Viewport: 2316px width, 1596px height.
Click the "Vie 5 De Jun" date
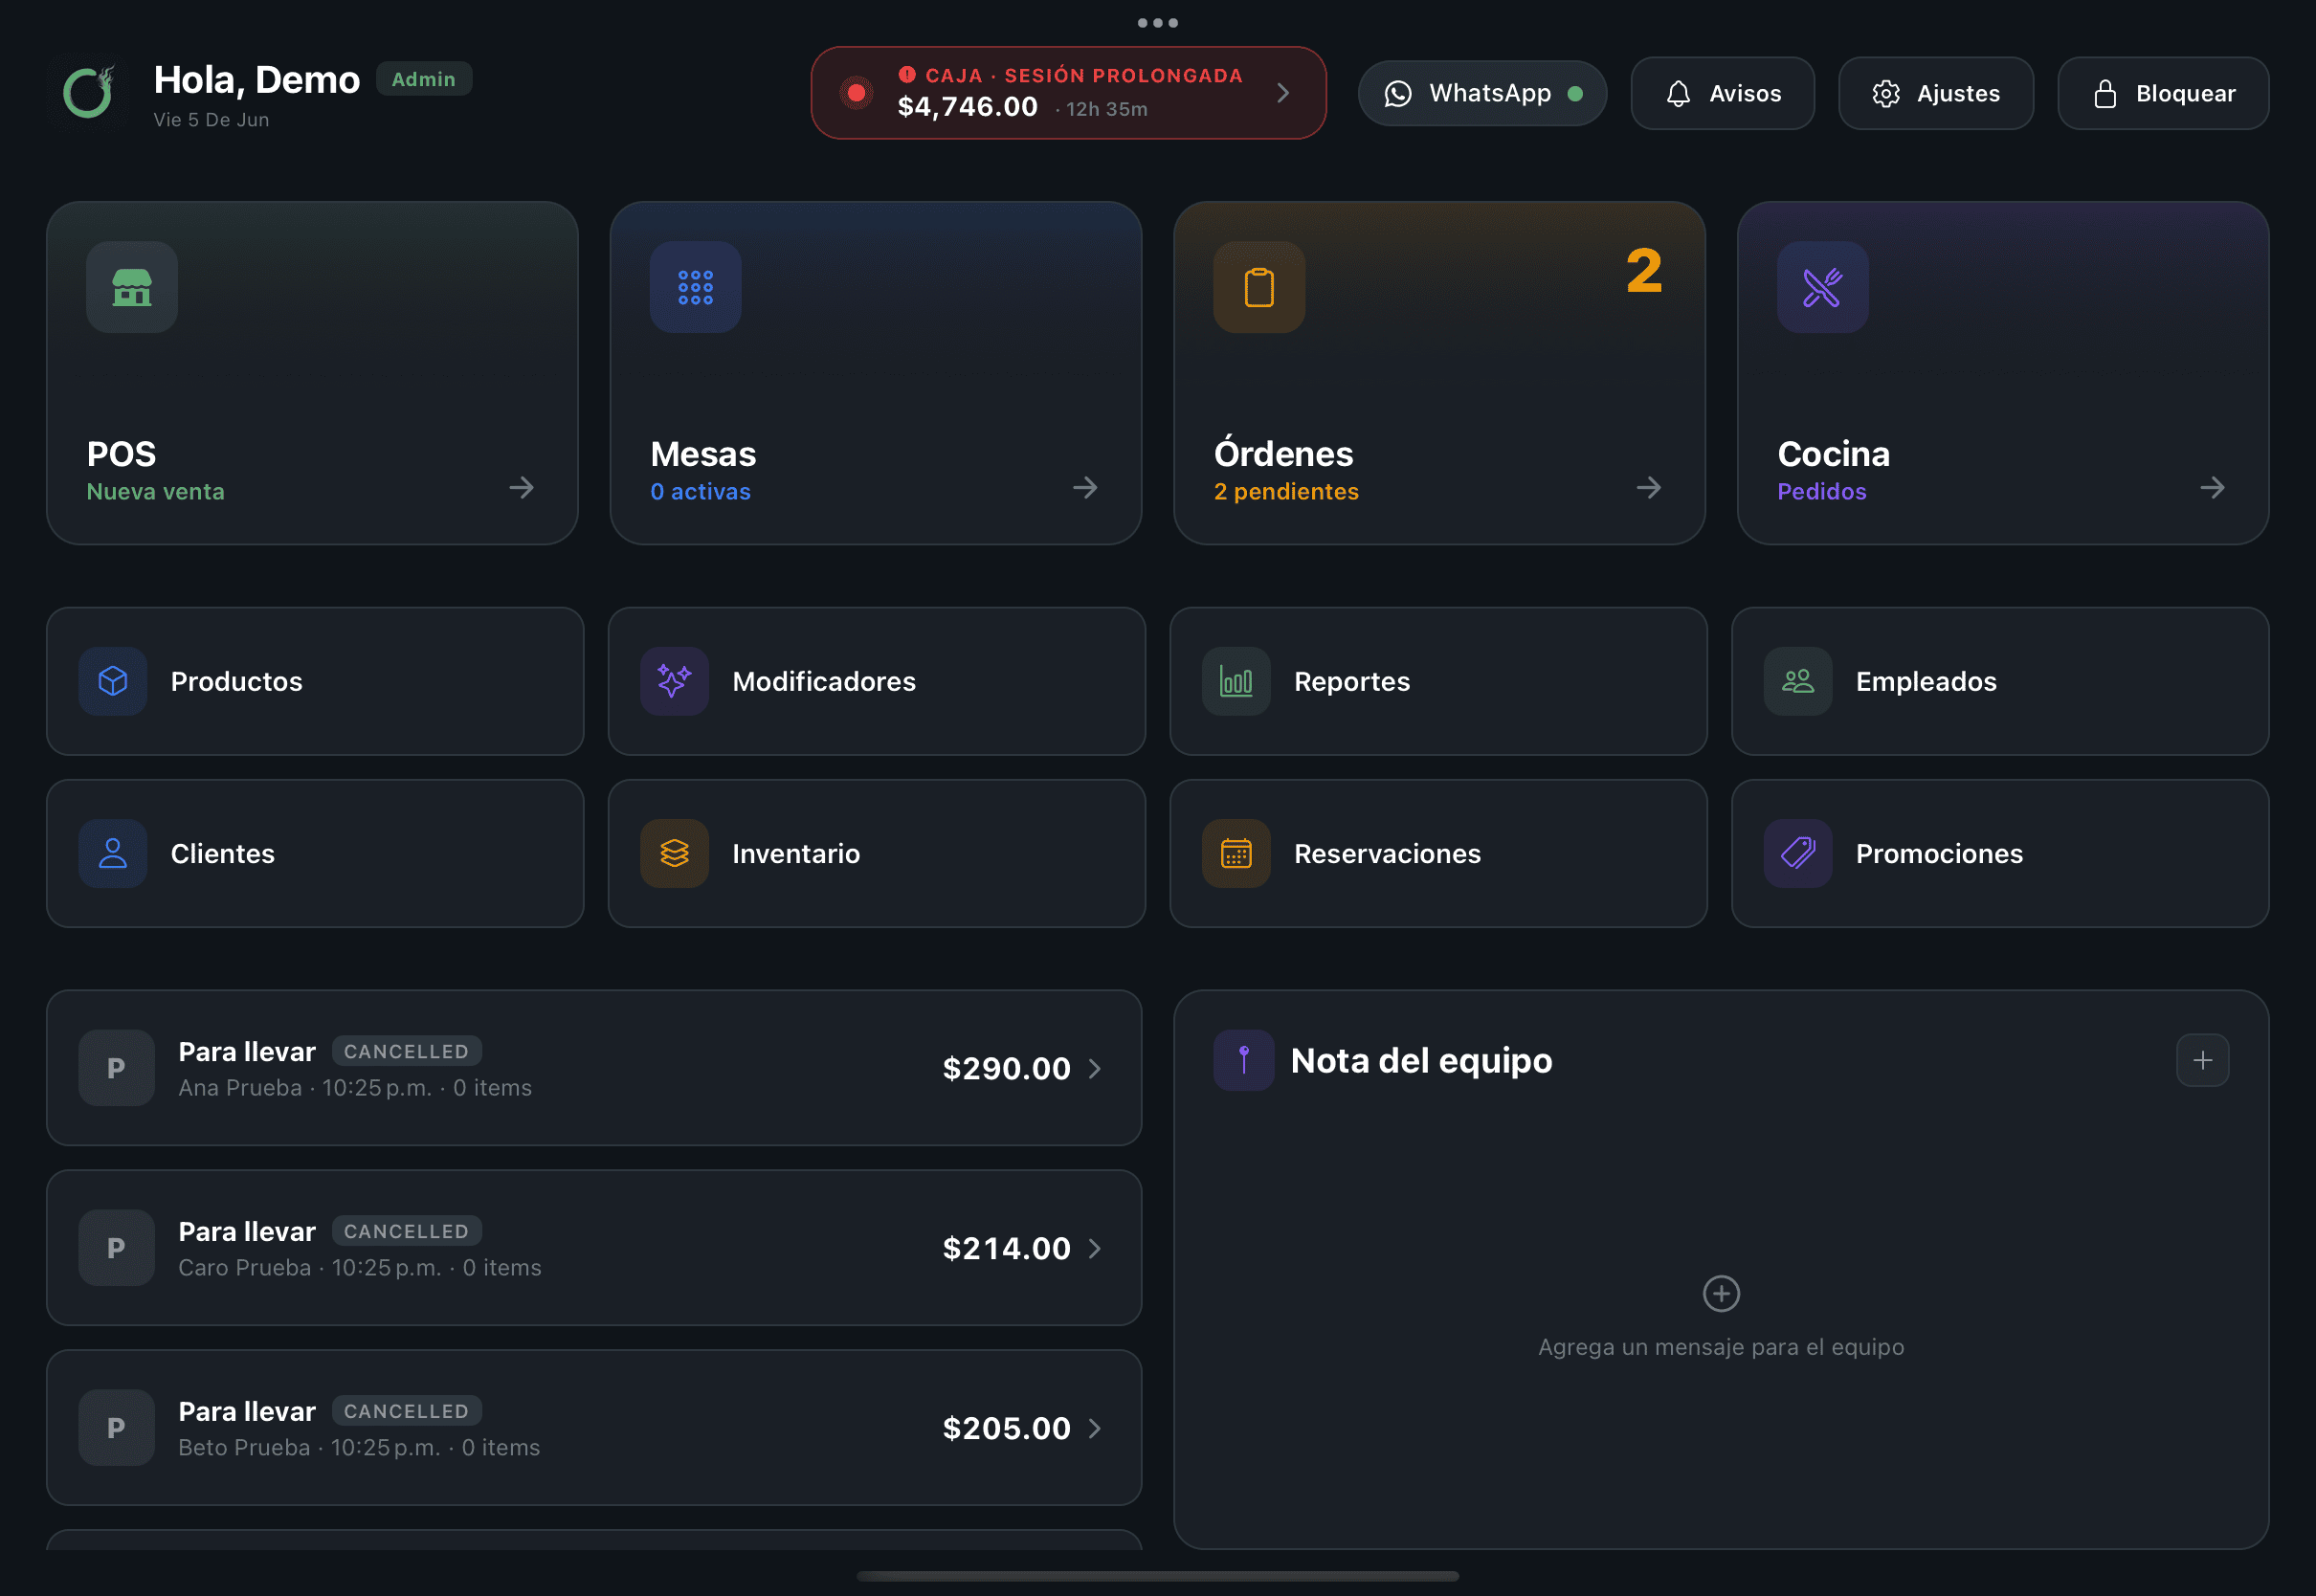tap(211, 119)
